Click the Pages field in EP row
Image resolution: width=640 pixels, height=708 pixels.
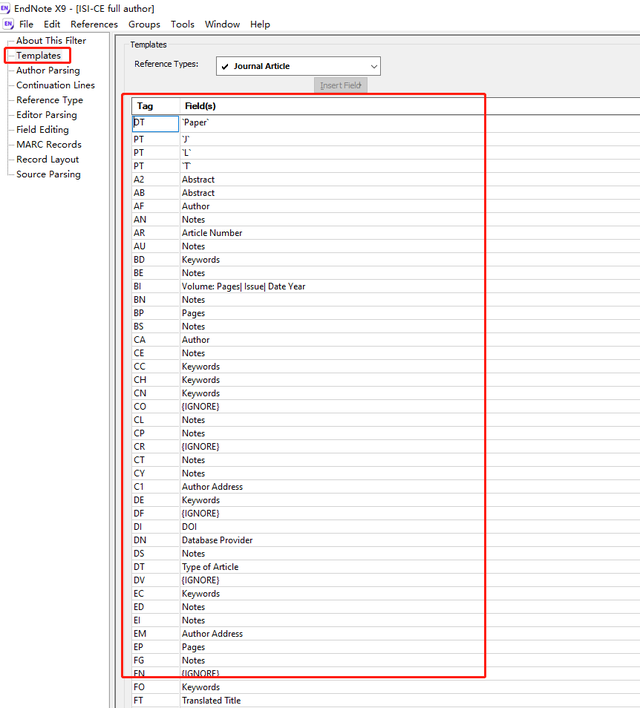point(410,647)
